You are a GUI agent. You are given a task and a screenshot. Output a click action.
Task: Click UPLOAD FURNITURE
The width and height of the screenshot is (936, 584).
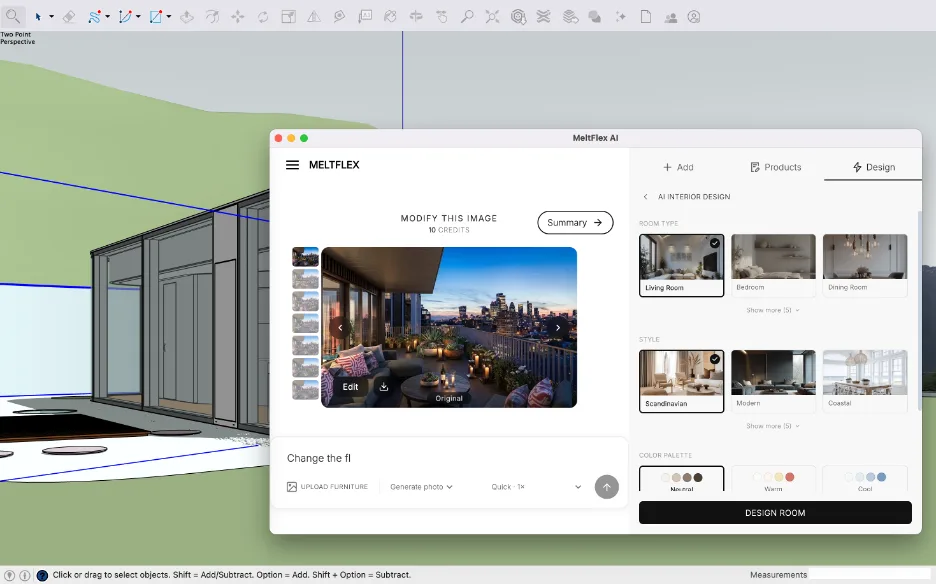(x=327, y=487)
